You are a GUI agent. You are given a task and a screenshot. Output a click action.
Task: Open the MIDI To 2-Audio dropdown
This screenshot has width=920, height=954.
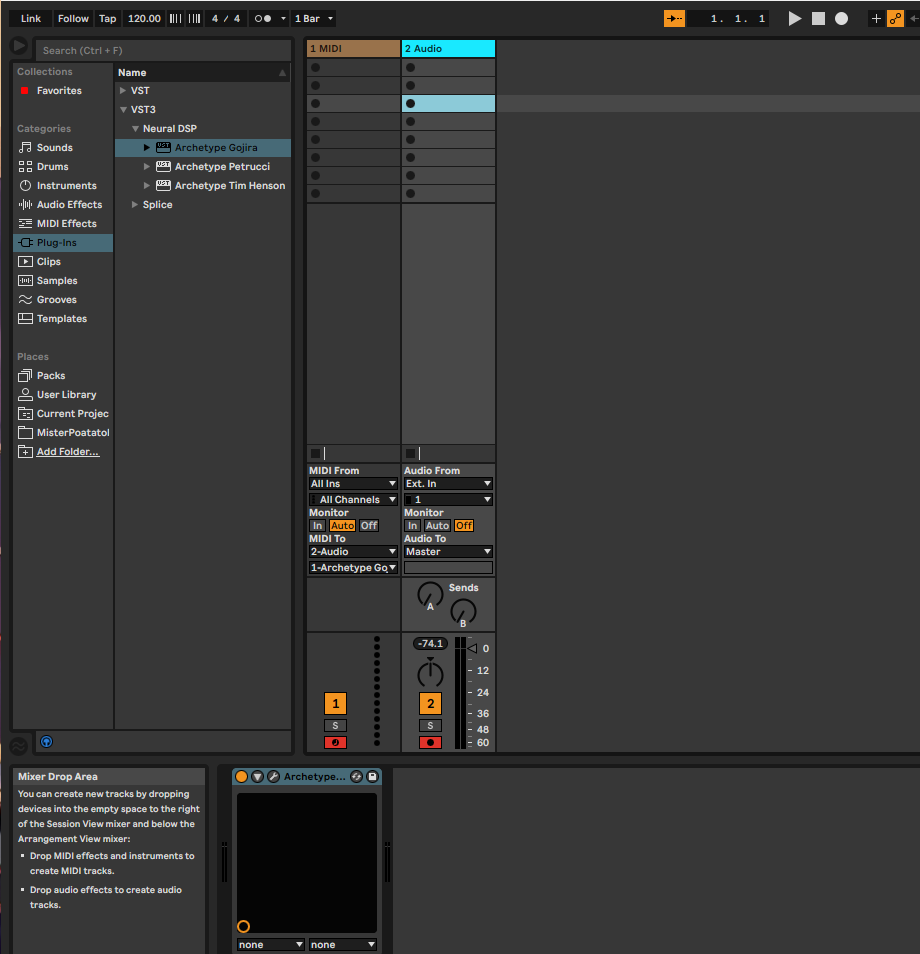pyautogui.click(x=354, y=552)
